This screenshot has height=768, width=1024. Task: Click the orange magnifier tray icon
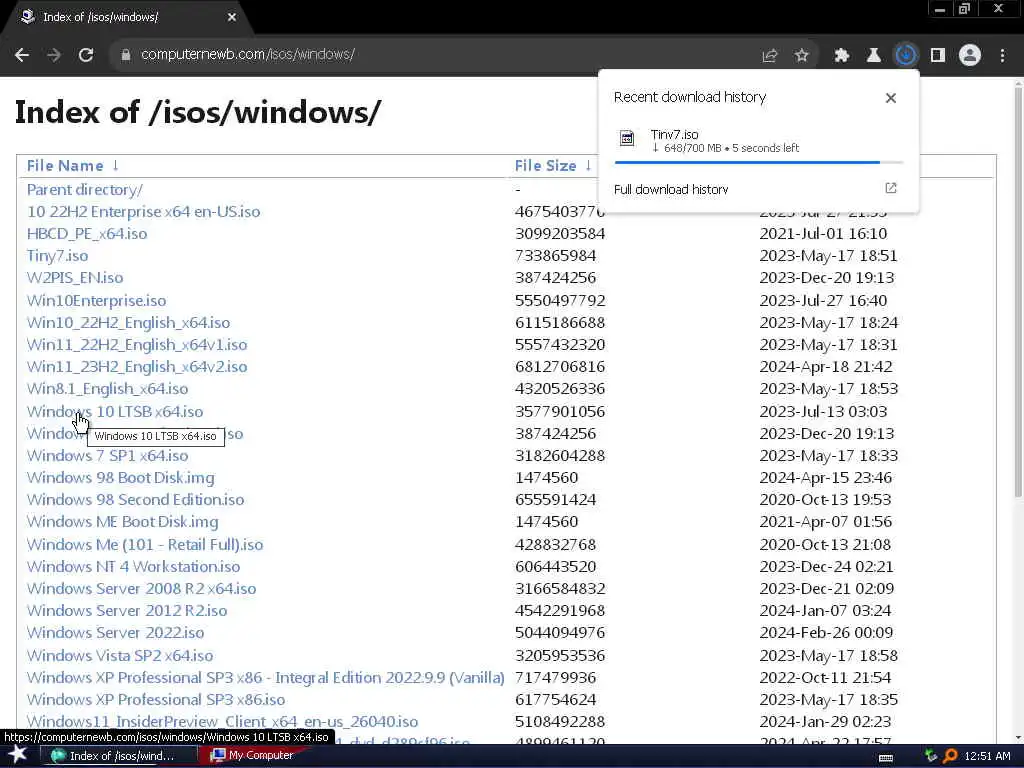point(950,756)
